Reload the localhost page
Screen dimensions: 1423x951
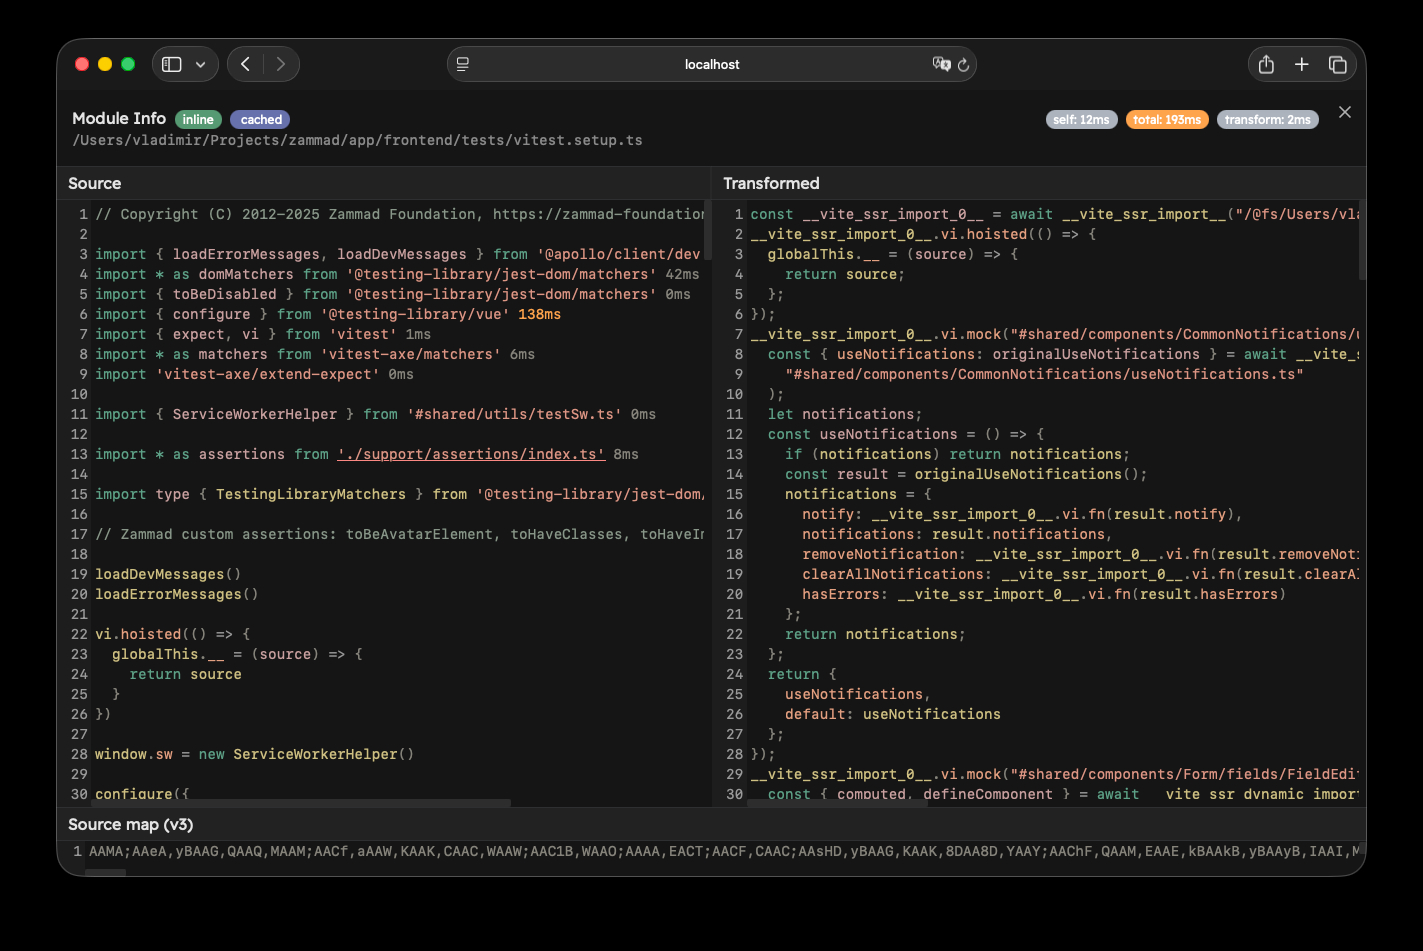964,65
